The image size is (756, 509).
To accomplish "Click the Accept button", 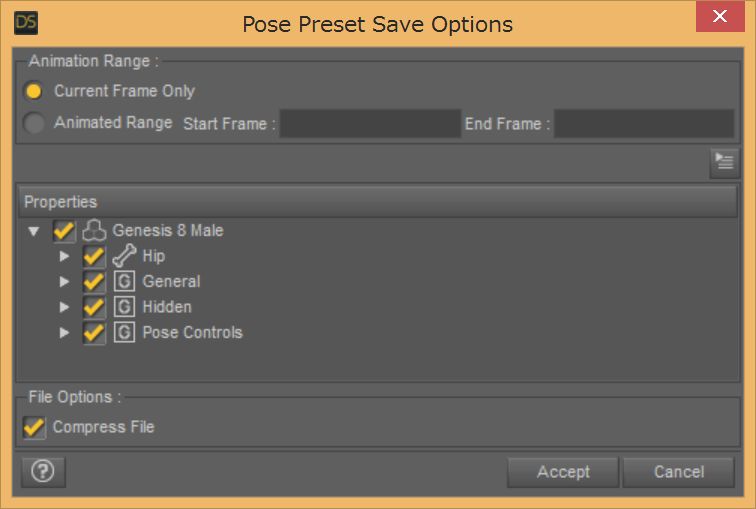I will coord(563,472).
